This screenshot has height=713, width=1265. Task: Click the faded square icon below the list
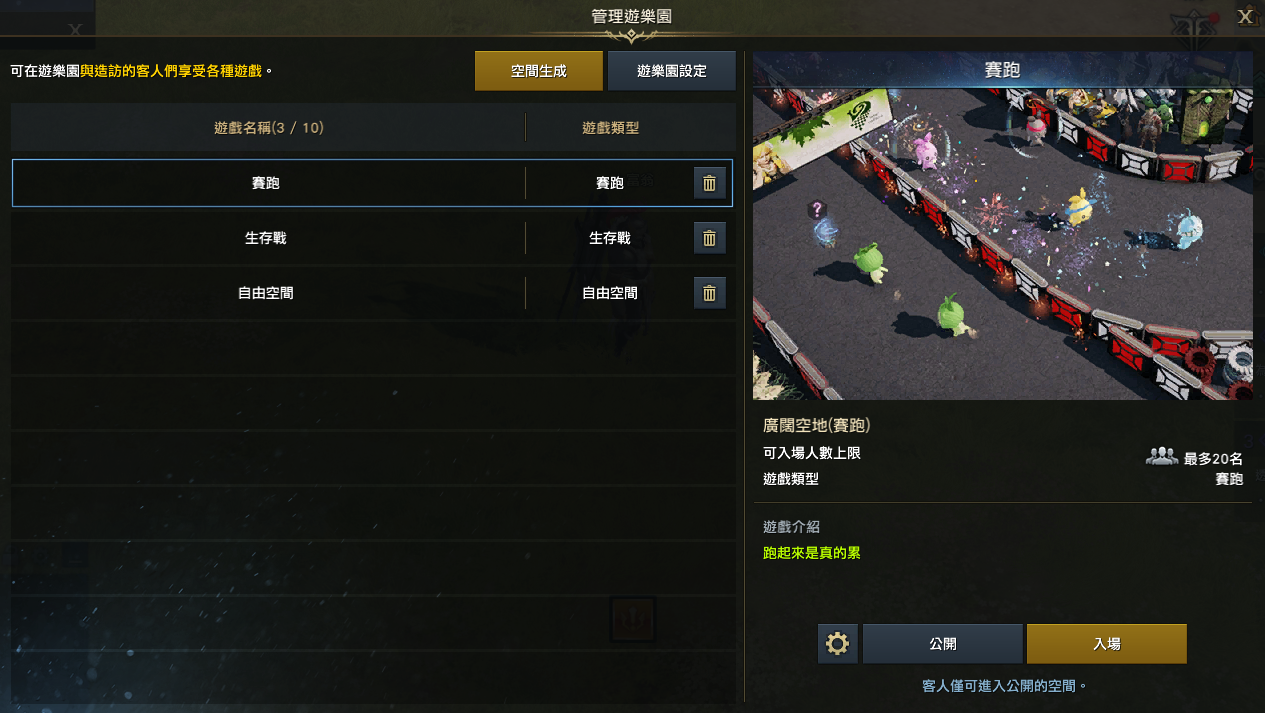[632, 619]
